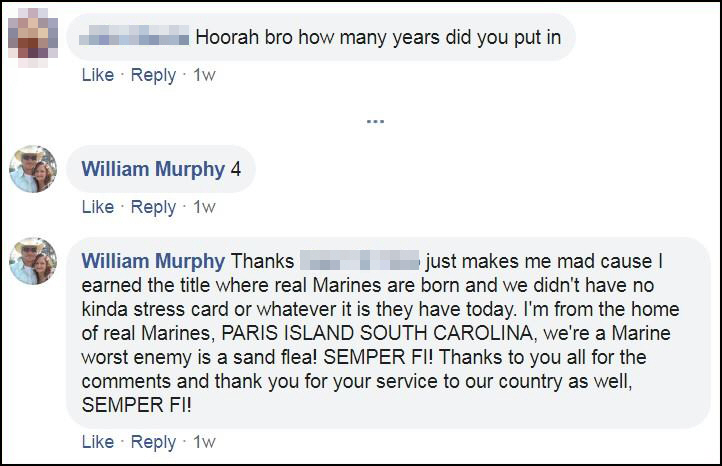Click the blurred tagged name after "Thanks"
The image size is (722, 466).
coord(358,261)
